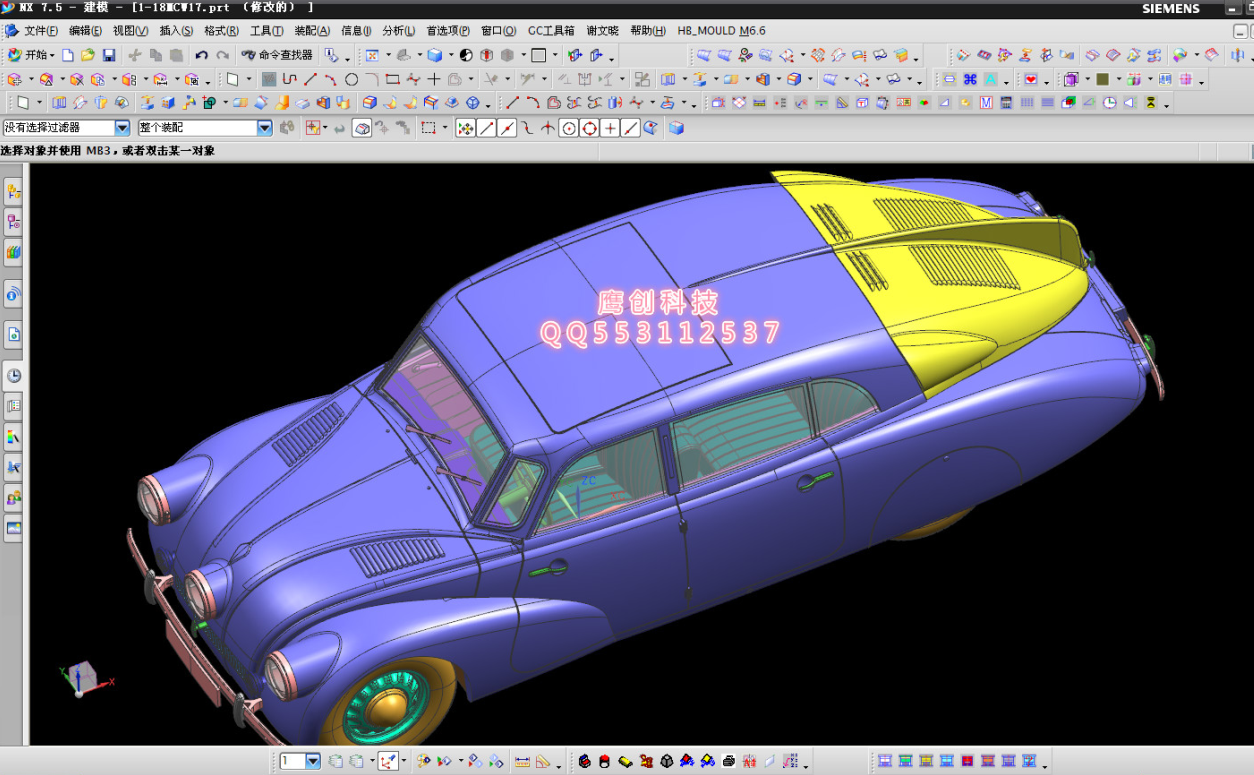Open the Command Finder (命令查找器)

(277, 56)
